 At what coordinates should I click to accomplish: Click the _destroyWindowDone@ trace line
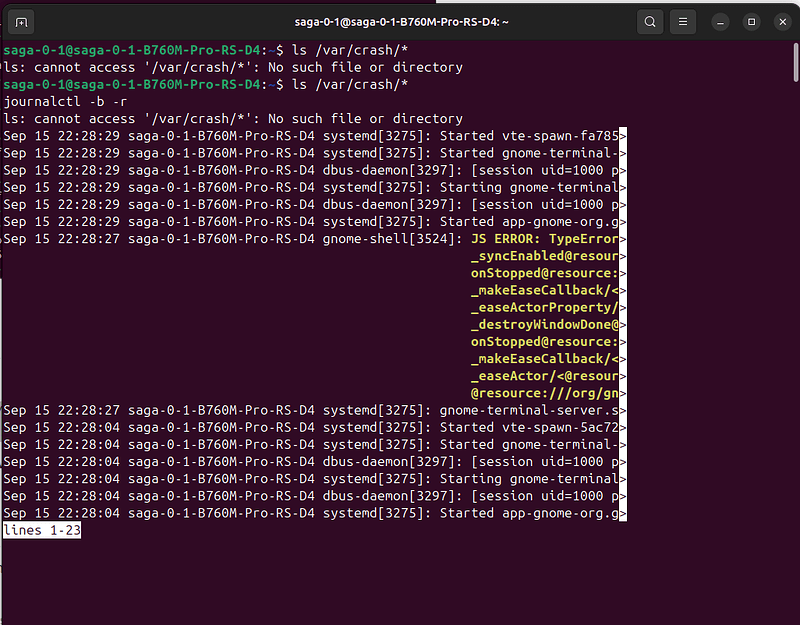pos(545,324)
